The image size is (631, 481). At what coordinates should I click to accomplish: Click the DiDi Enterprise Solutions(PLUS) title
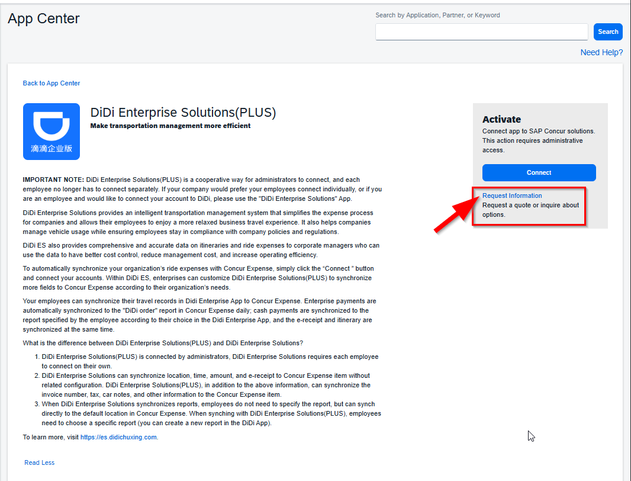coord(183,112)
